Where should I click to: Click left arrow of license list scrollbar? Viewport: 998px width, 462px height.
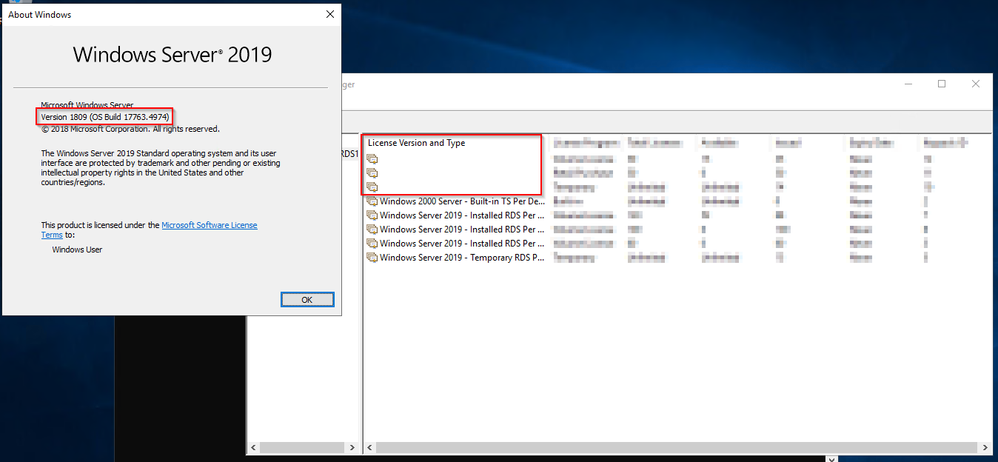369,447
